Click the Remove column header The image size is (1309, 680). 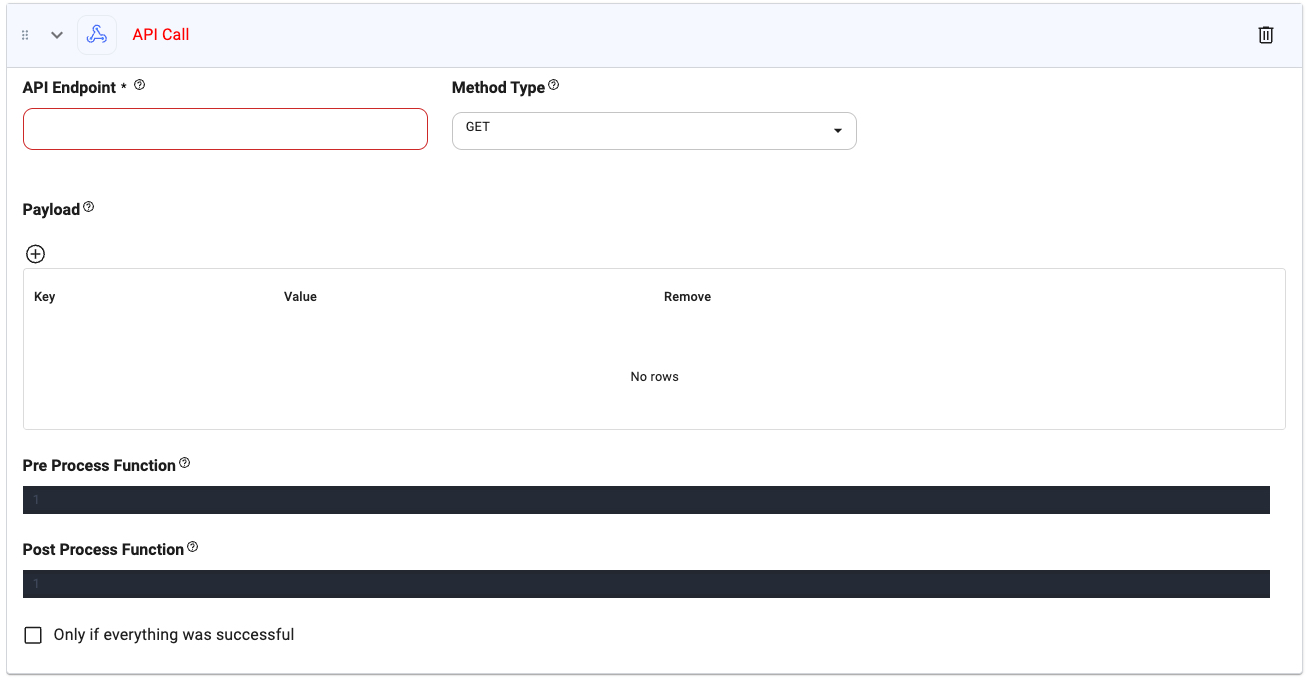click(x=687, y=296)
